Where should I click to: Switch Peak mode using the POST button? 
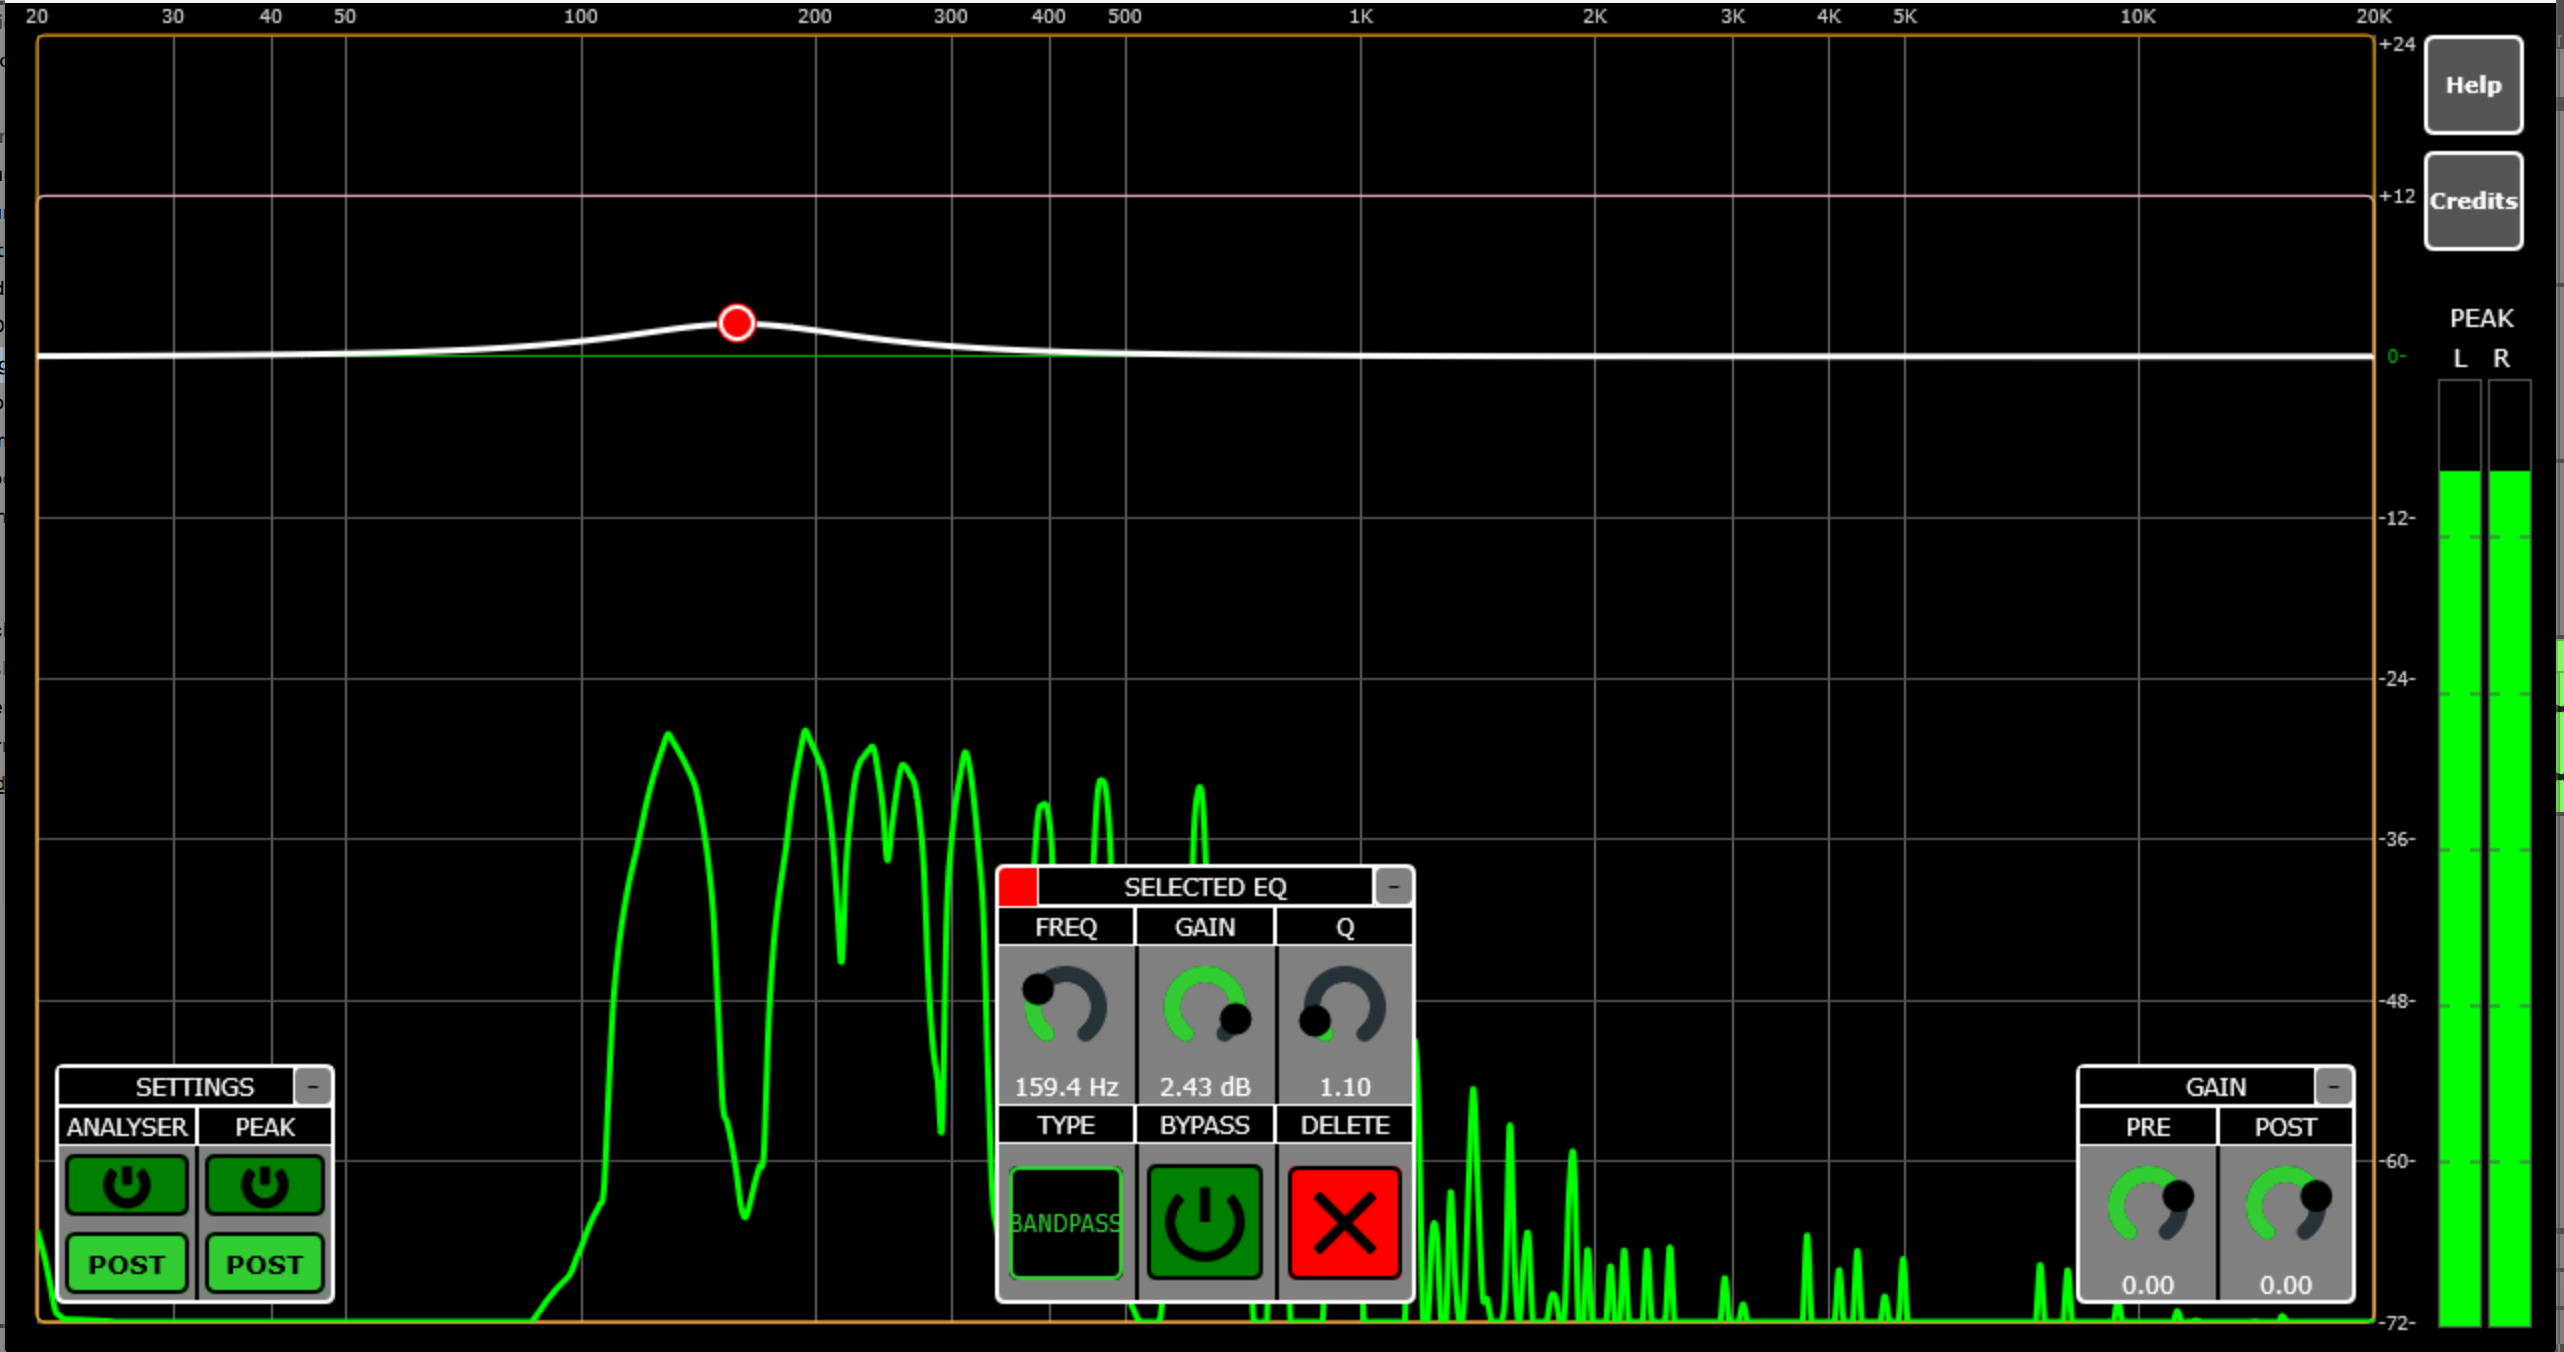[x=265, y=1264]
